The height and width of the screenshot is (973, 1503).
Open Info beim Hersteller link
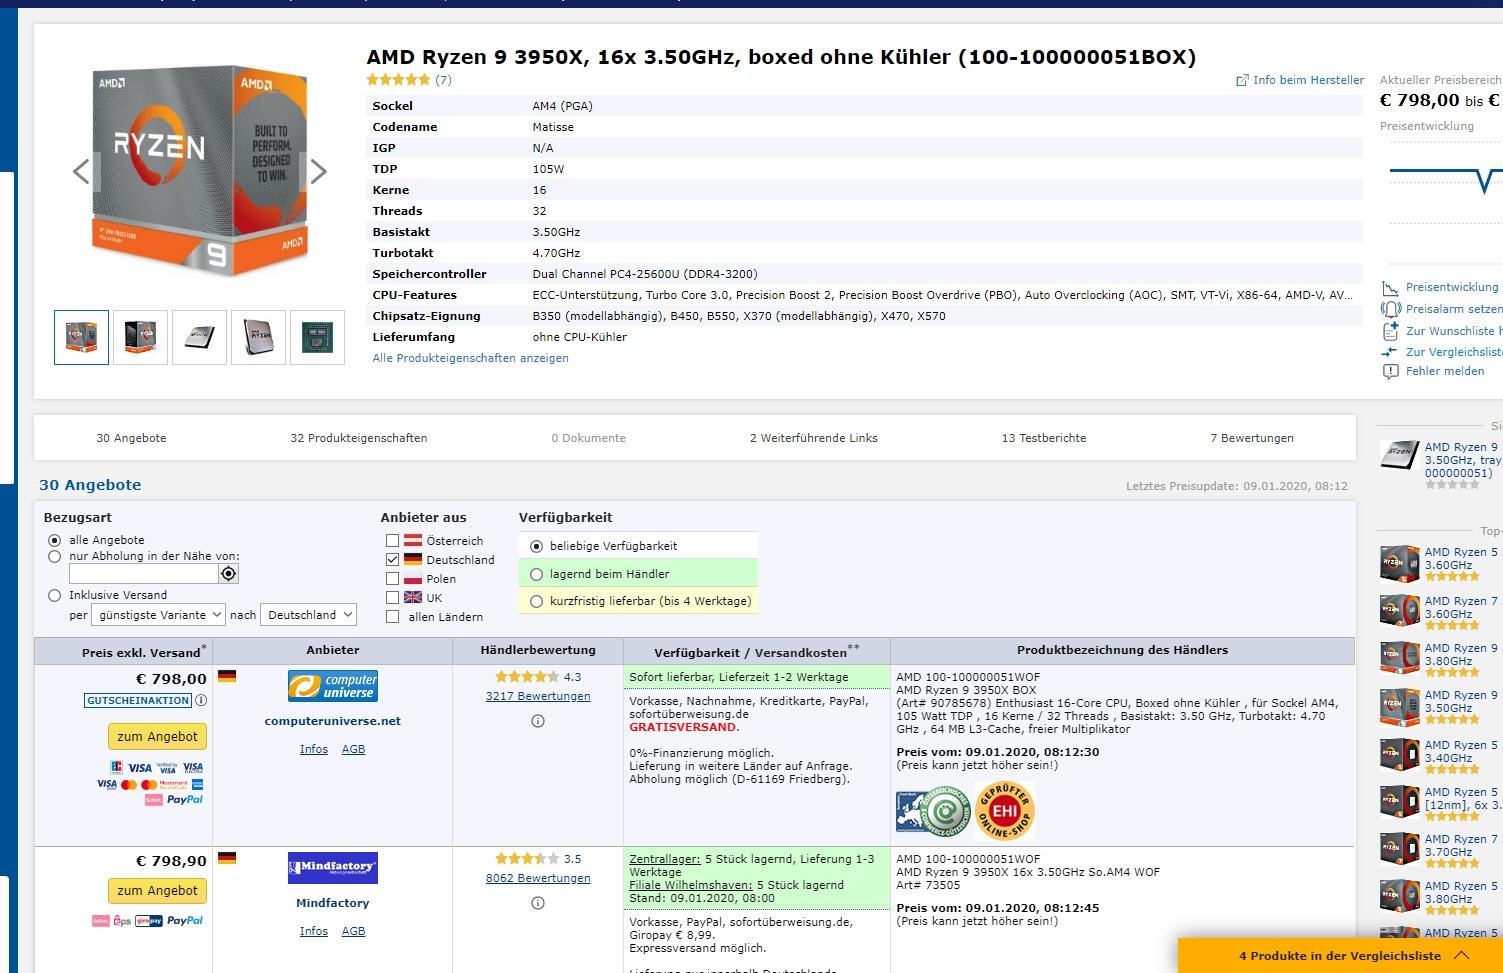point(1300,80)
